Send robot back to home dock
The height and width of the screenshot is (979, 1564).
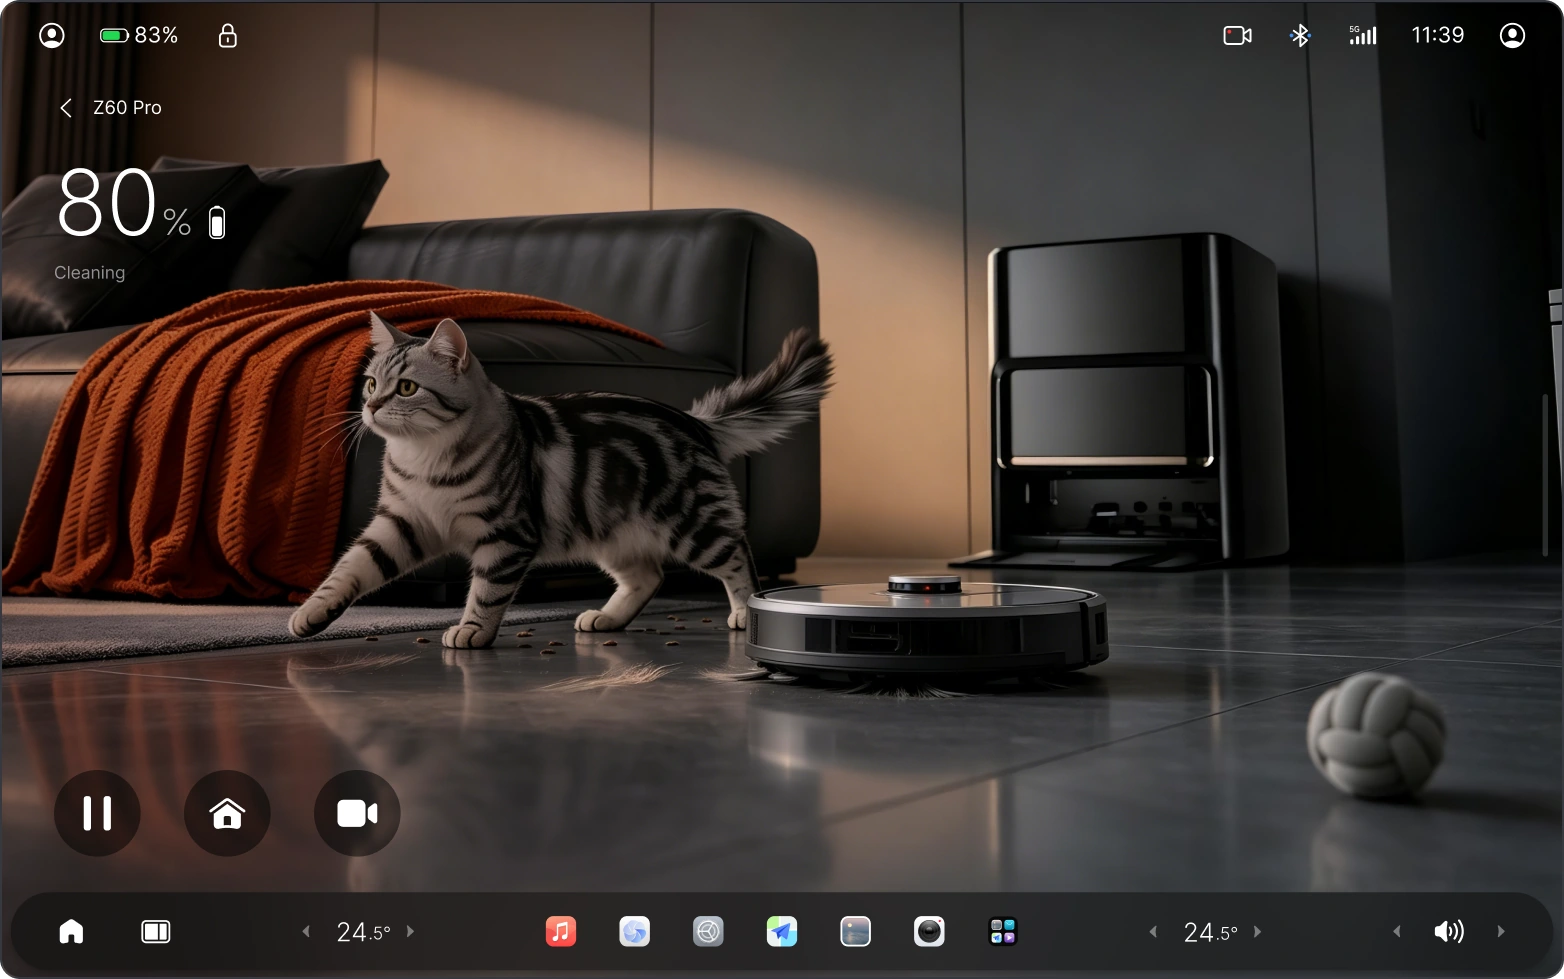[x=227, y=813]
